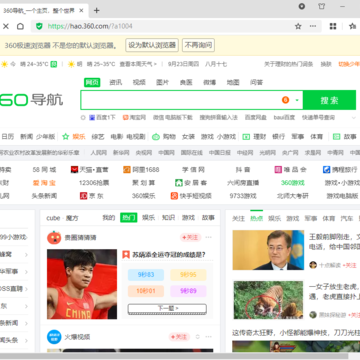Click the round dark icon in title bar
The height and width of the screenshot is (360, 360).
tap(302, 6)
